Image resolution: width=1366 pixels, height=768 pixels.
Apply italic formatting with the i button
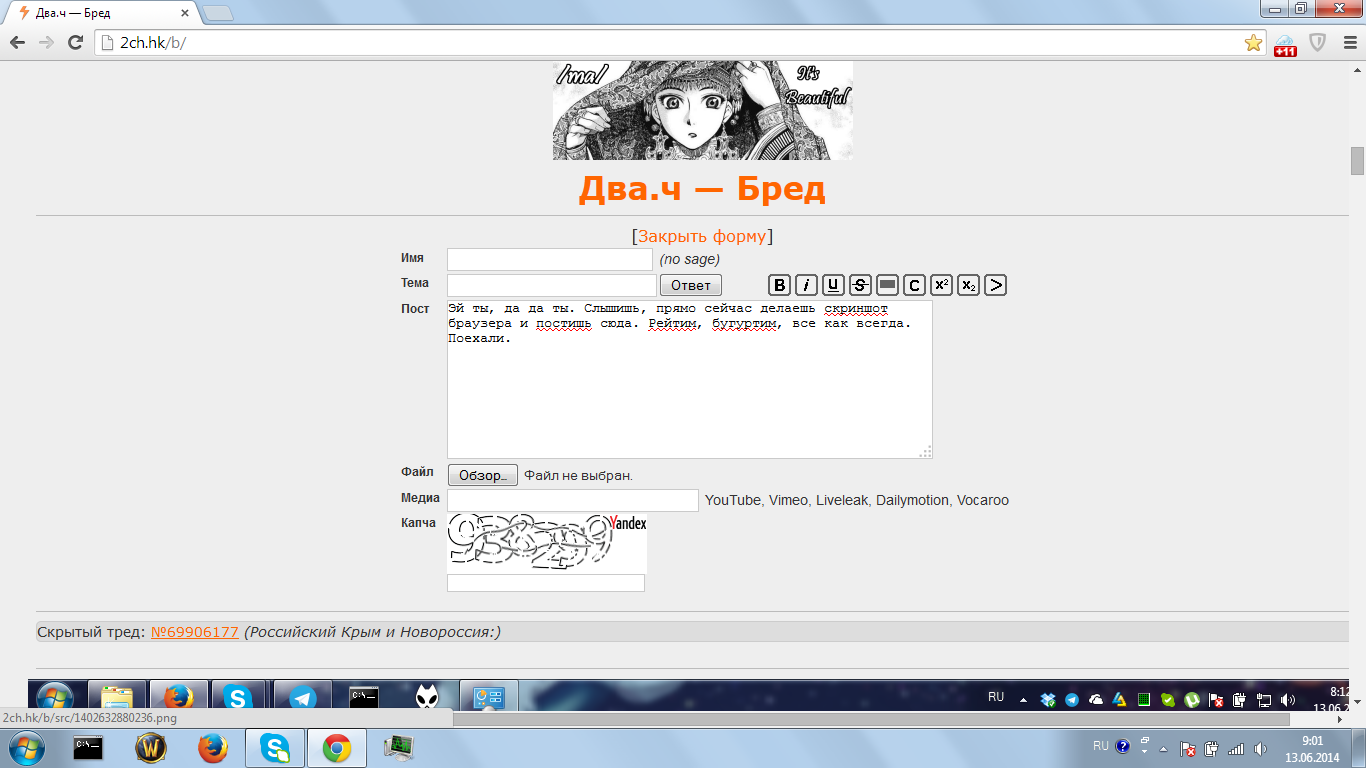coord(807,285)
